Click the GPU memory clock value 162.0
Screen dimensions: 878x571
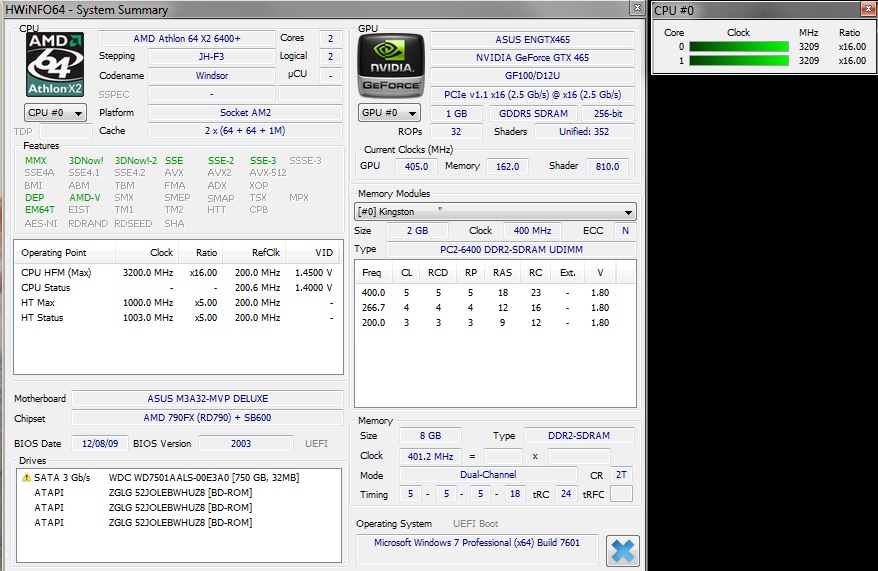(507, 166)
